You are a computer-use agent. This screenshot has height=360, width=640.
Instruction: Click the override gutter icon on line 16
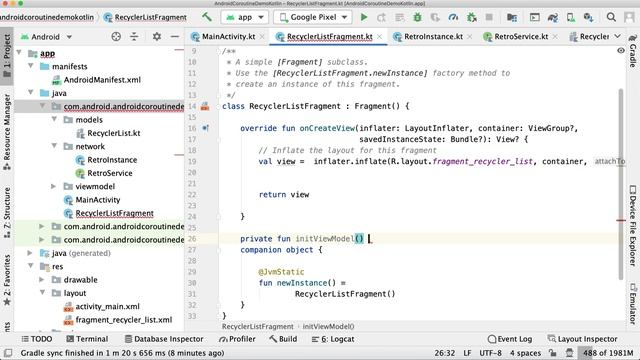205,128
